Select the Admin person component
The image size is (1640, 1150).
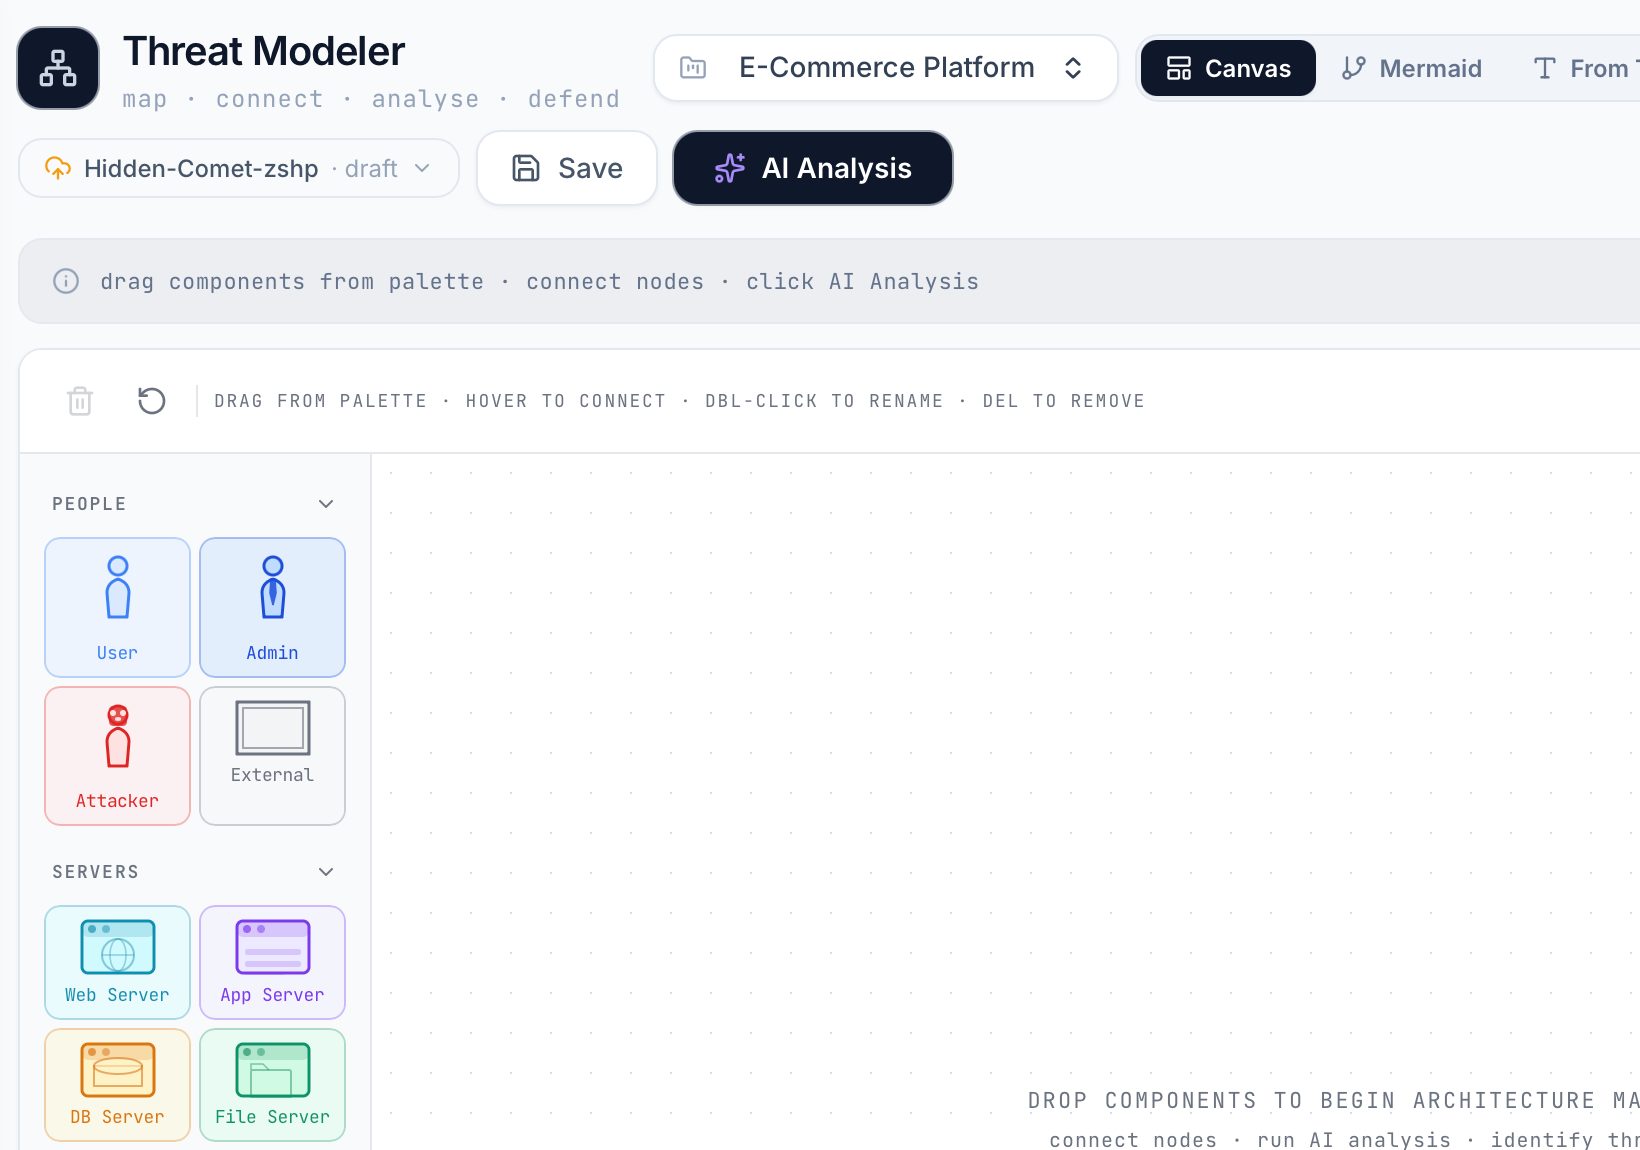point(272,607)
